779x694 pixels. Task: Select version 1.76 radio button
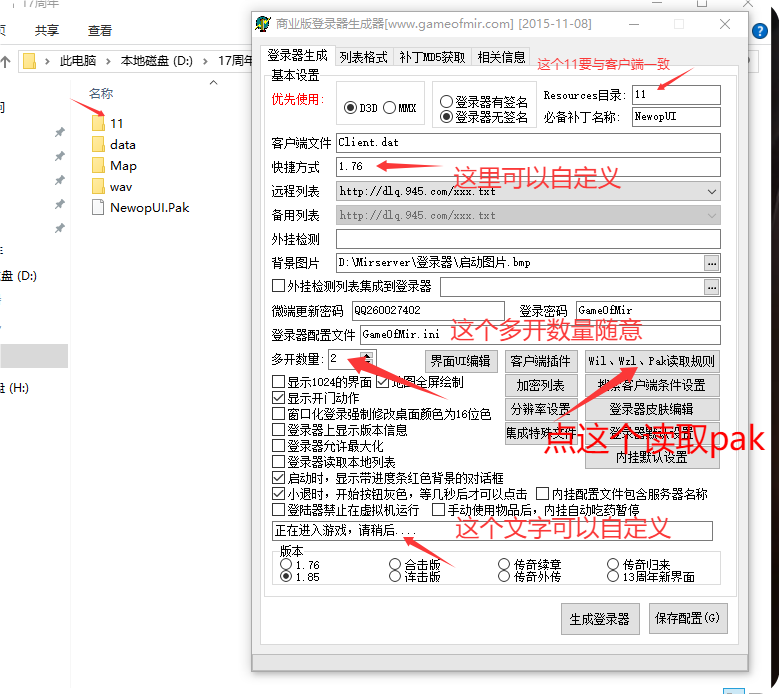pos(286,565)
